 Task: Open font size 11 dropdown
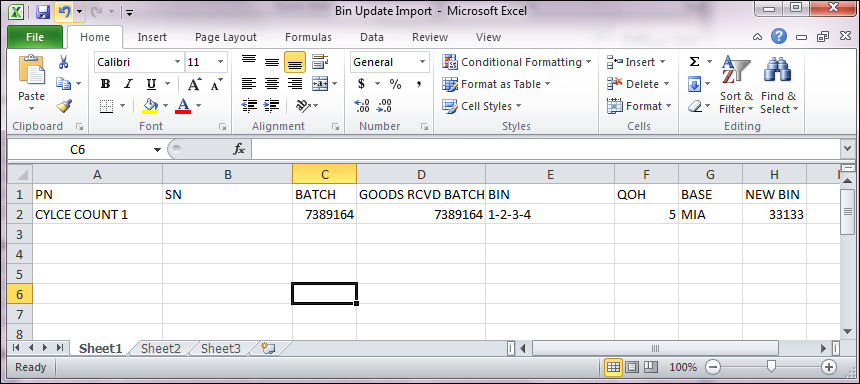click(220, 62)
